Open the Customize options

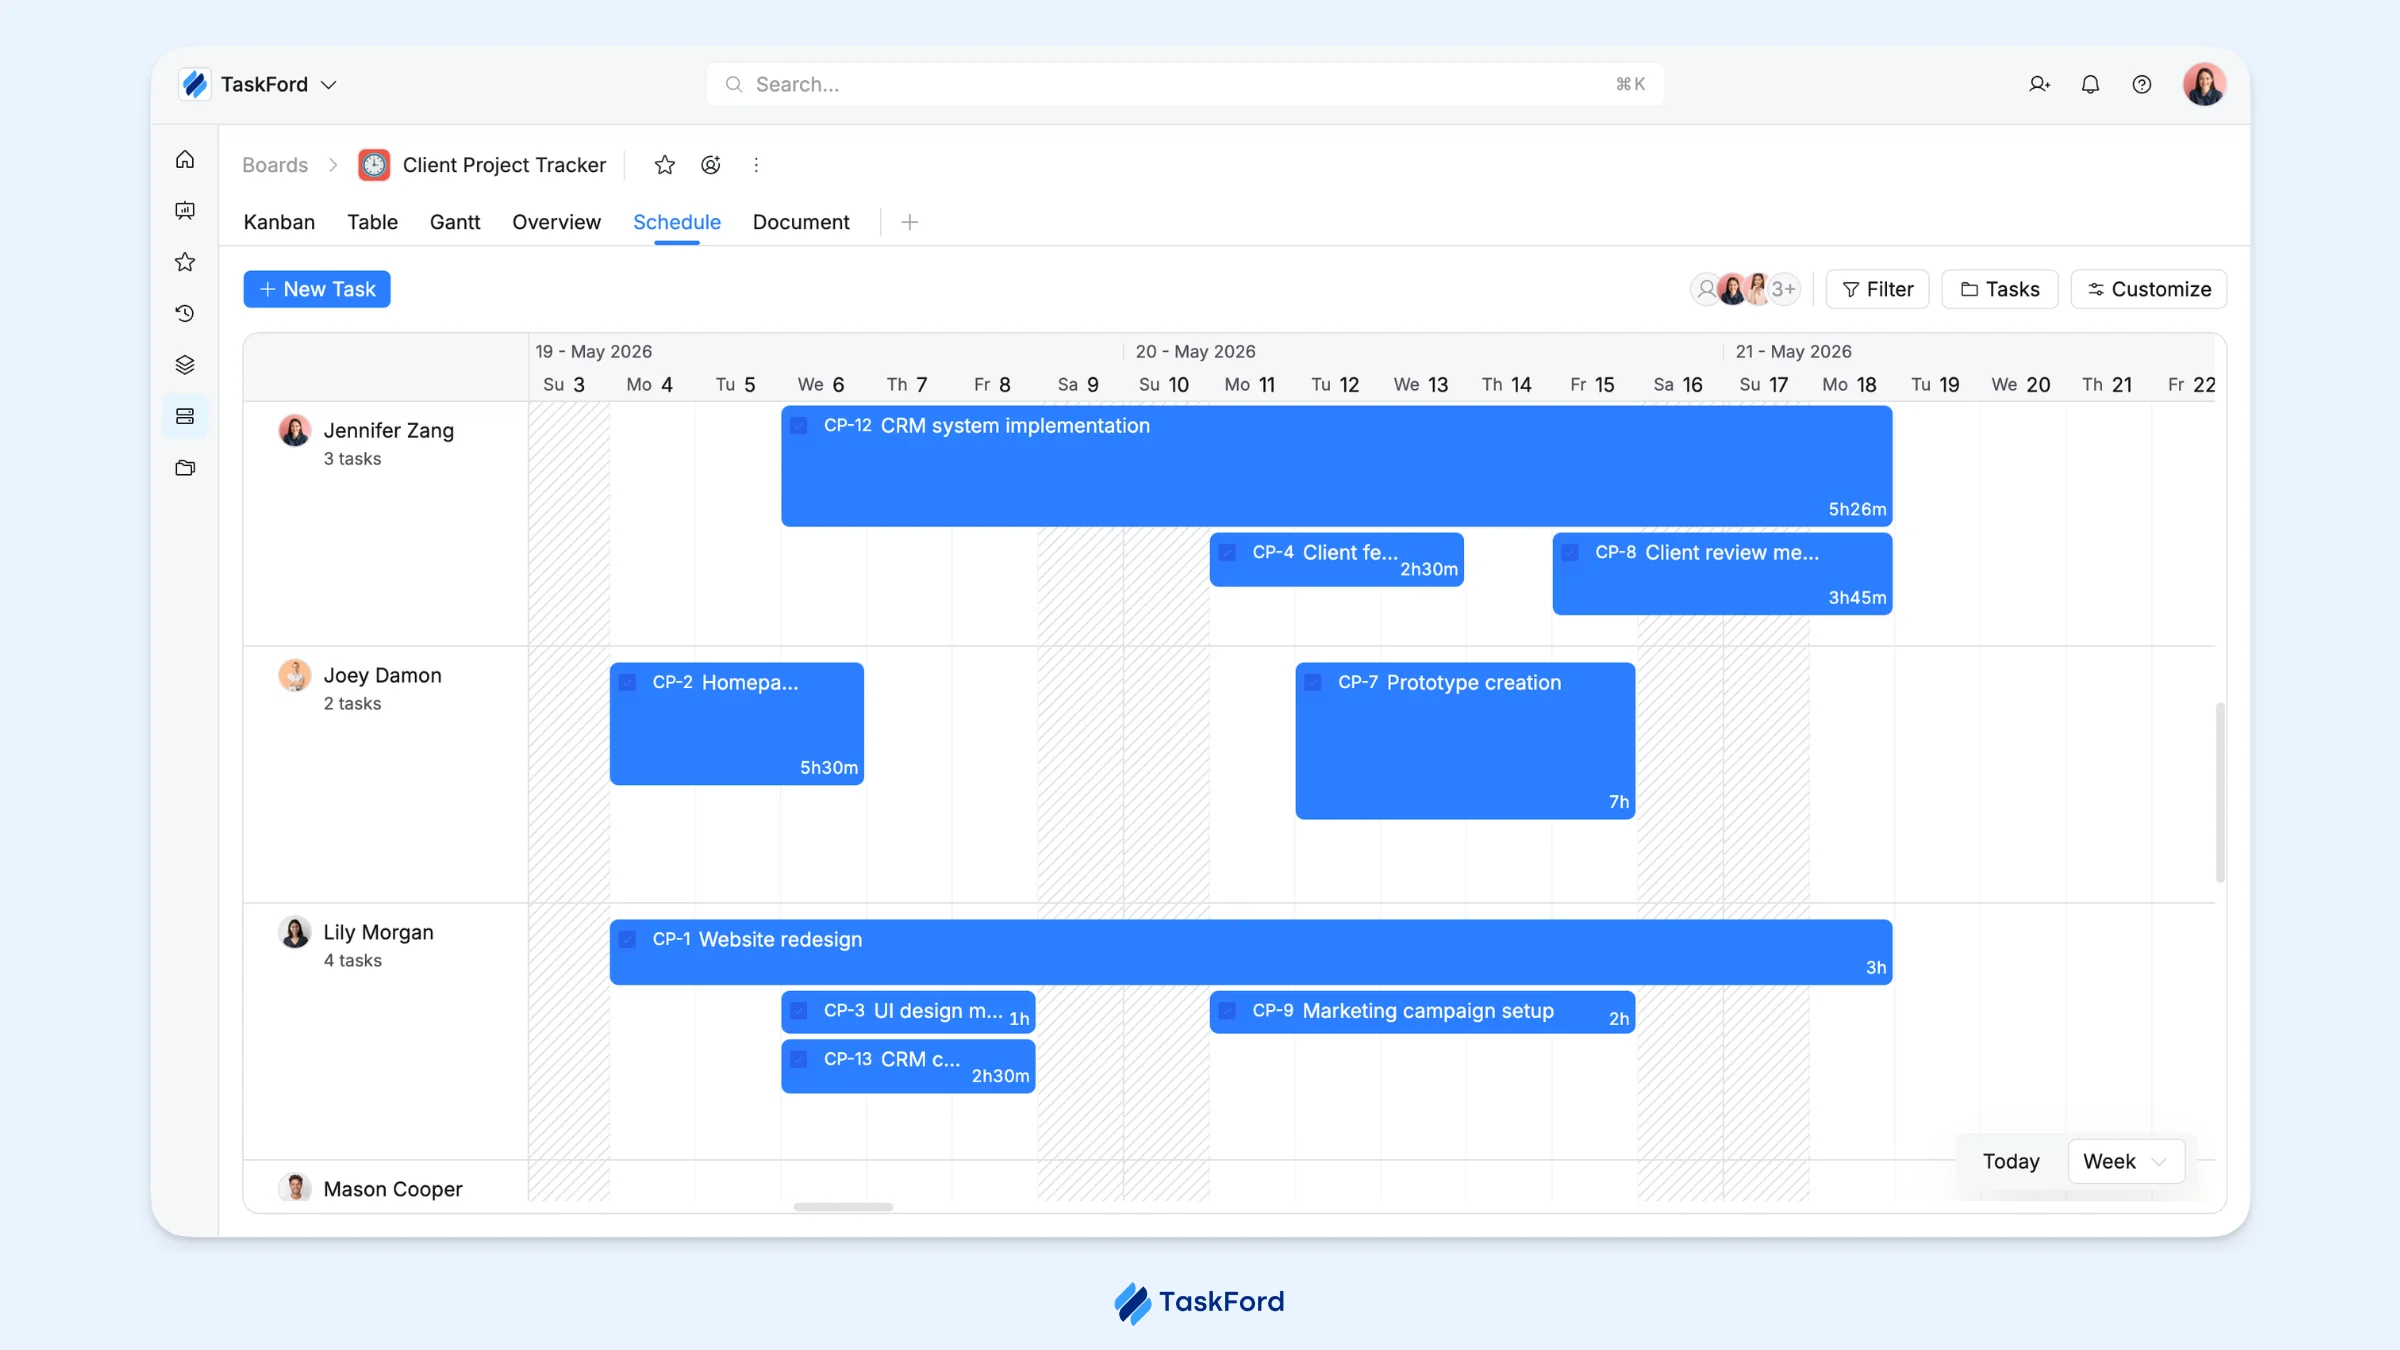tap(2148, 289)
